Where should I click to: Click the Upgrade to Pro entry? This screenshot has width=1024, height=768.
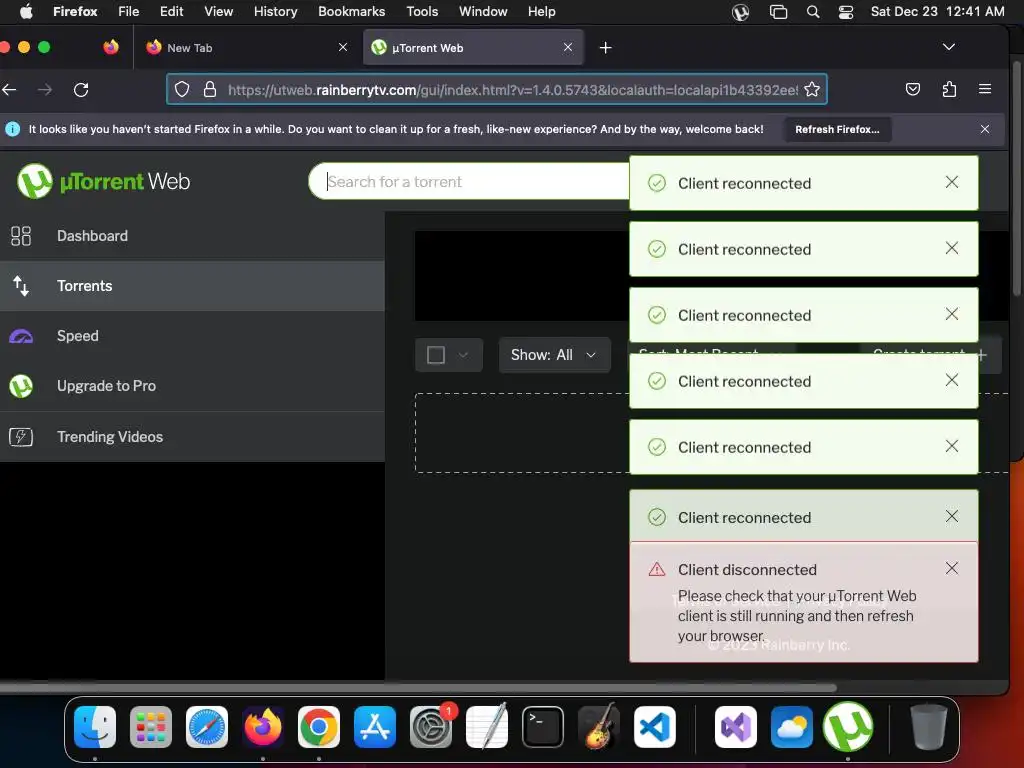[192, 386]
